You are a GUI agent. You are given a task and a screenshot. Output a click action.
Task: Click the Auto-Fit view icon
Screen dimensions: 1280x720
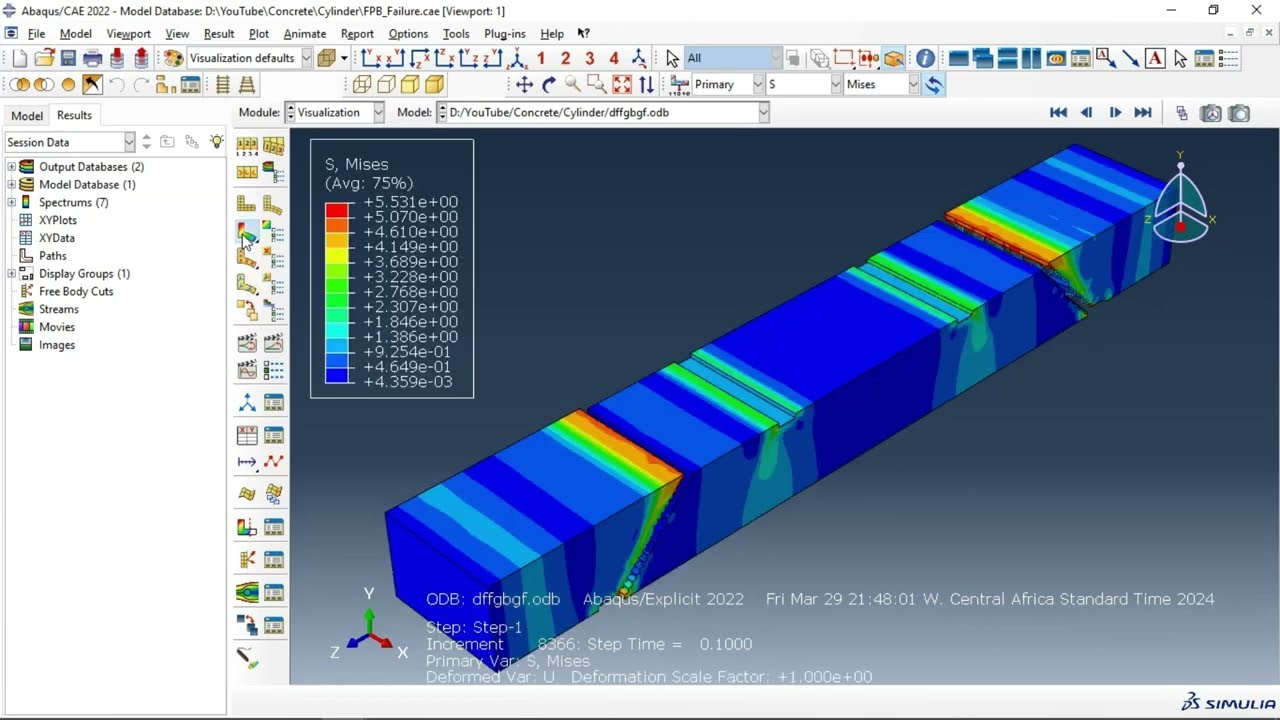[x=622, y=85]
